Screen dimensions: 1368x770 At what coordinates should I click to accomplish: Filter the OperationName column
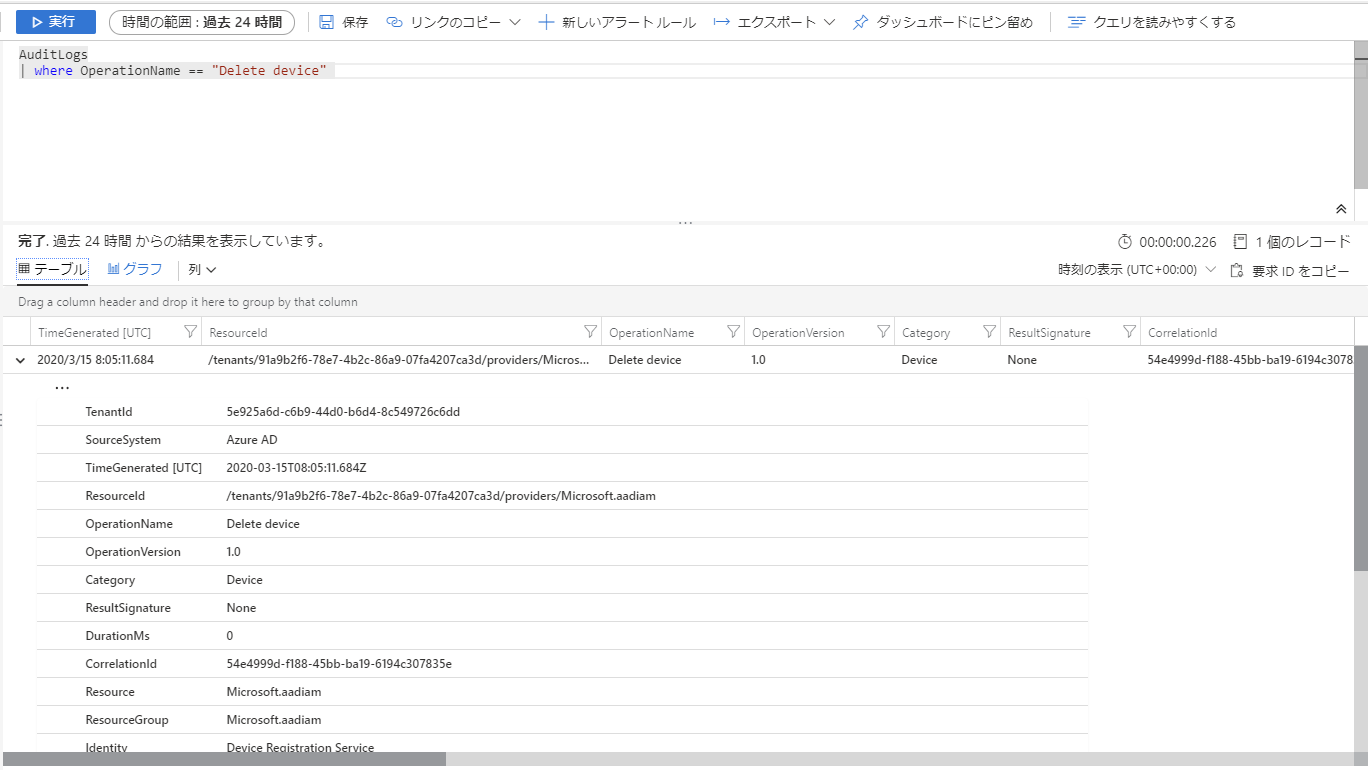click(733, 332)
